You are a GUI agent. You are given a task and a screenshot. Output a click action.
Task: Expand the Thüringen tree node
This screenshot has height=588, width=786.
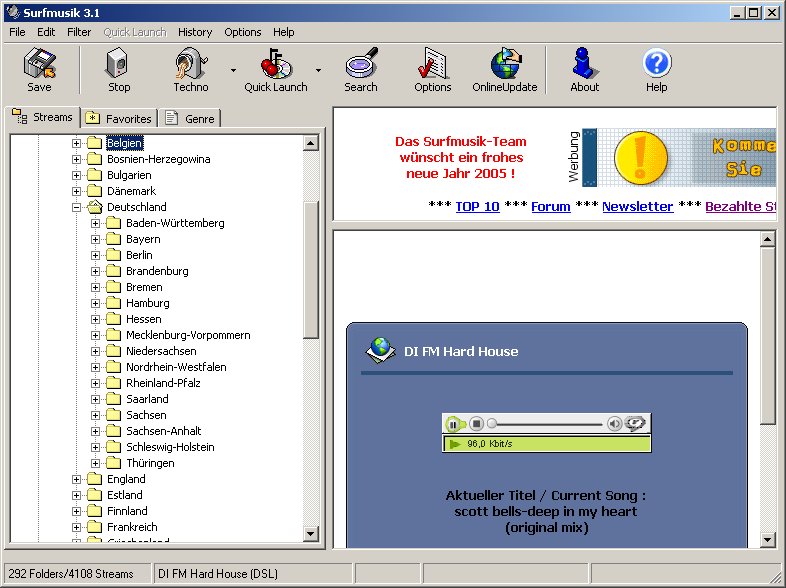pyautogui.click(x=95, y=463)
